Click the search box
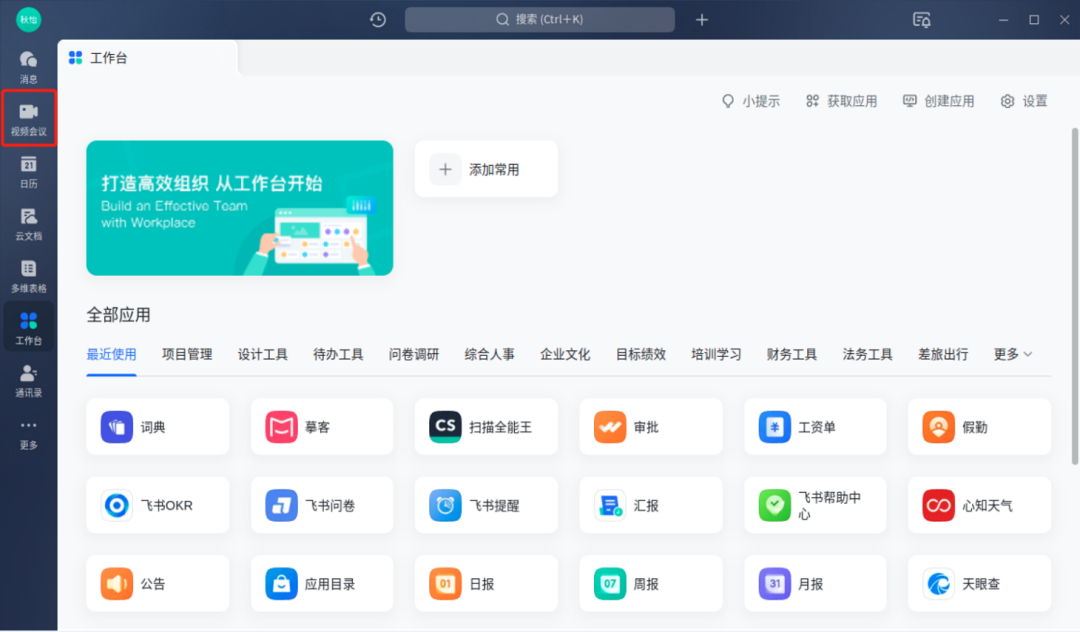The image size is (1080, 632). coord(540,20)
